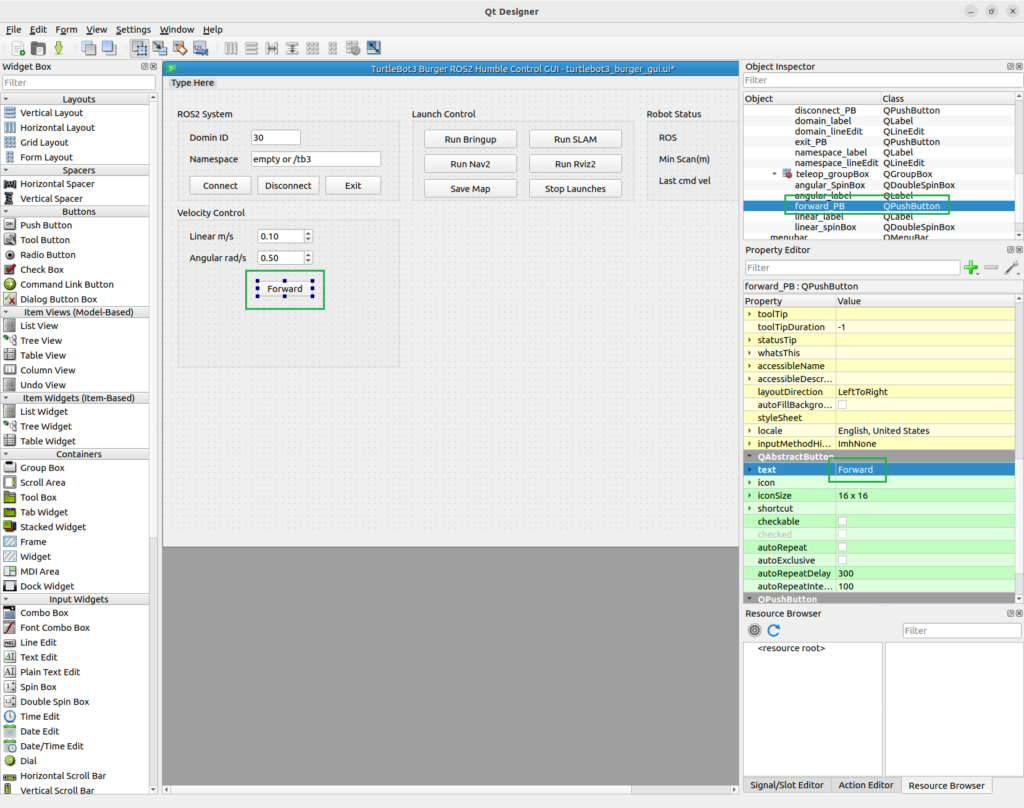Remove dynamic property with minus icon

point(991,268)
